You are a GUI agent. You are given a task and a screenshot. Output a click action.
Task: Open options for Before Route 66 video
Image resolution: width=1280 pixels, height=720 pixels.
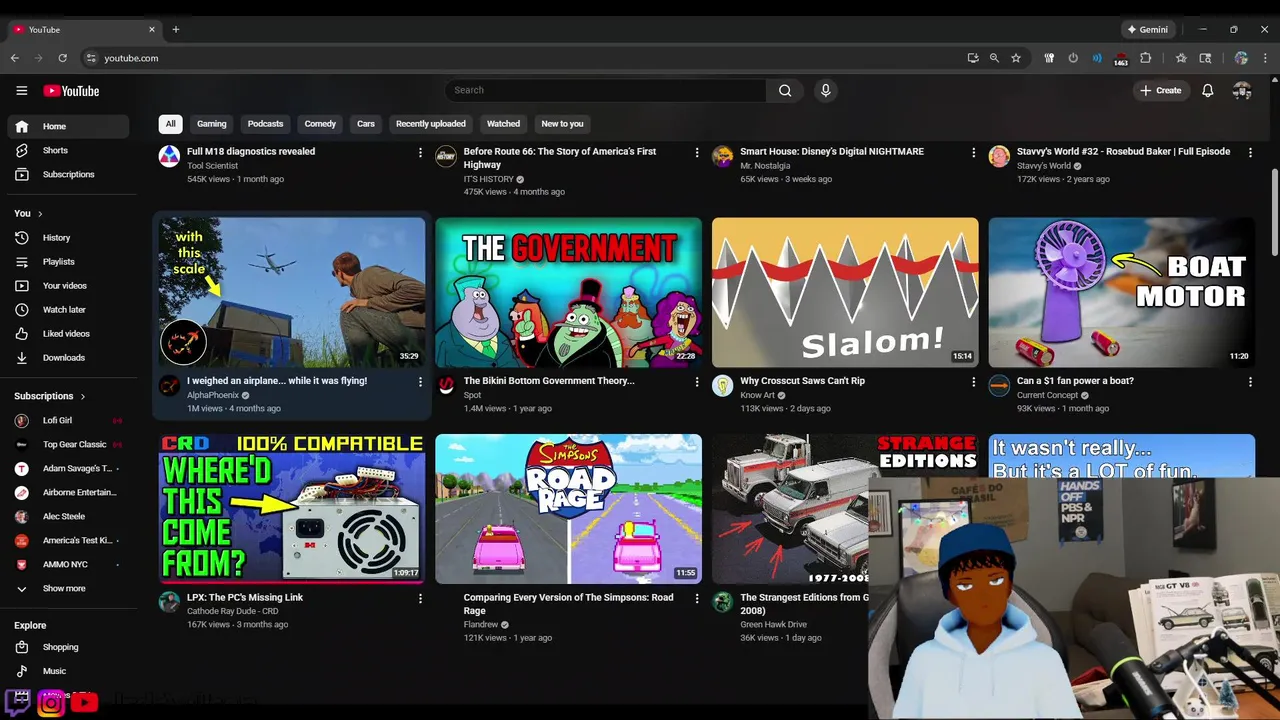pos(697,152)
